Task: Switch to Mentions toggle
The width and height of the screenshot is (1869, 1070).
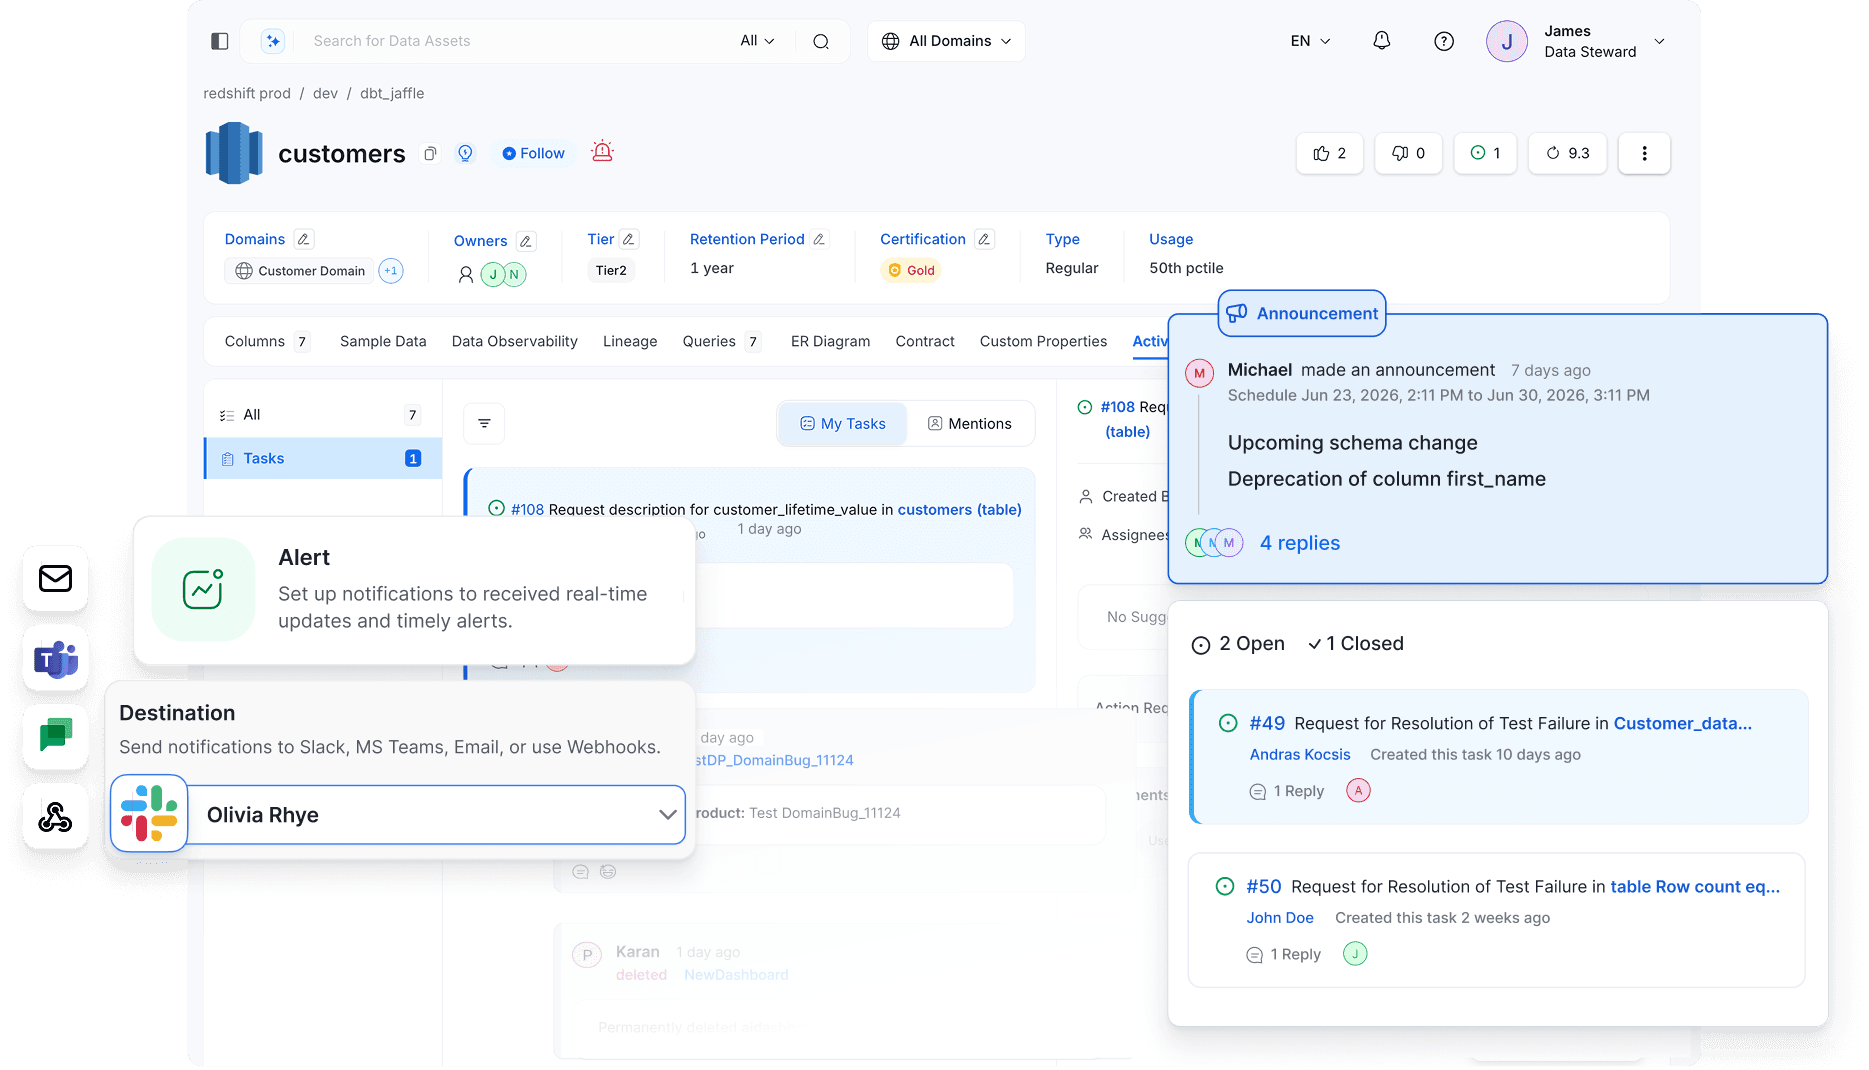Action: point(970,424)
